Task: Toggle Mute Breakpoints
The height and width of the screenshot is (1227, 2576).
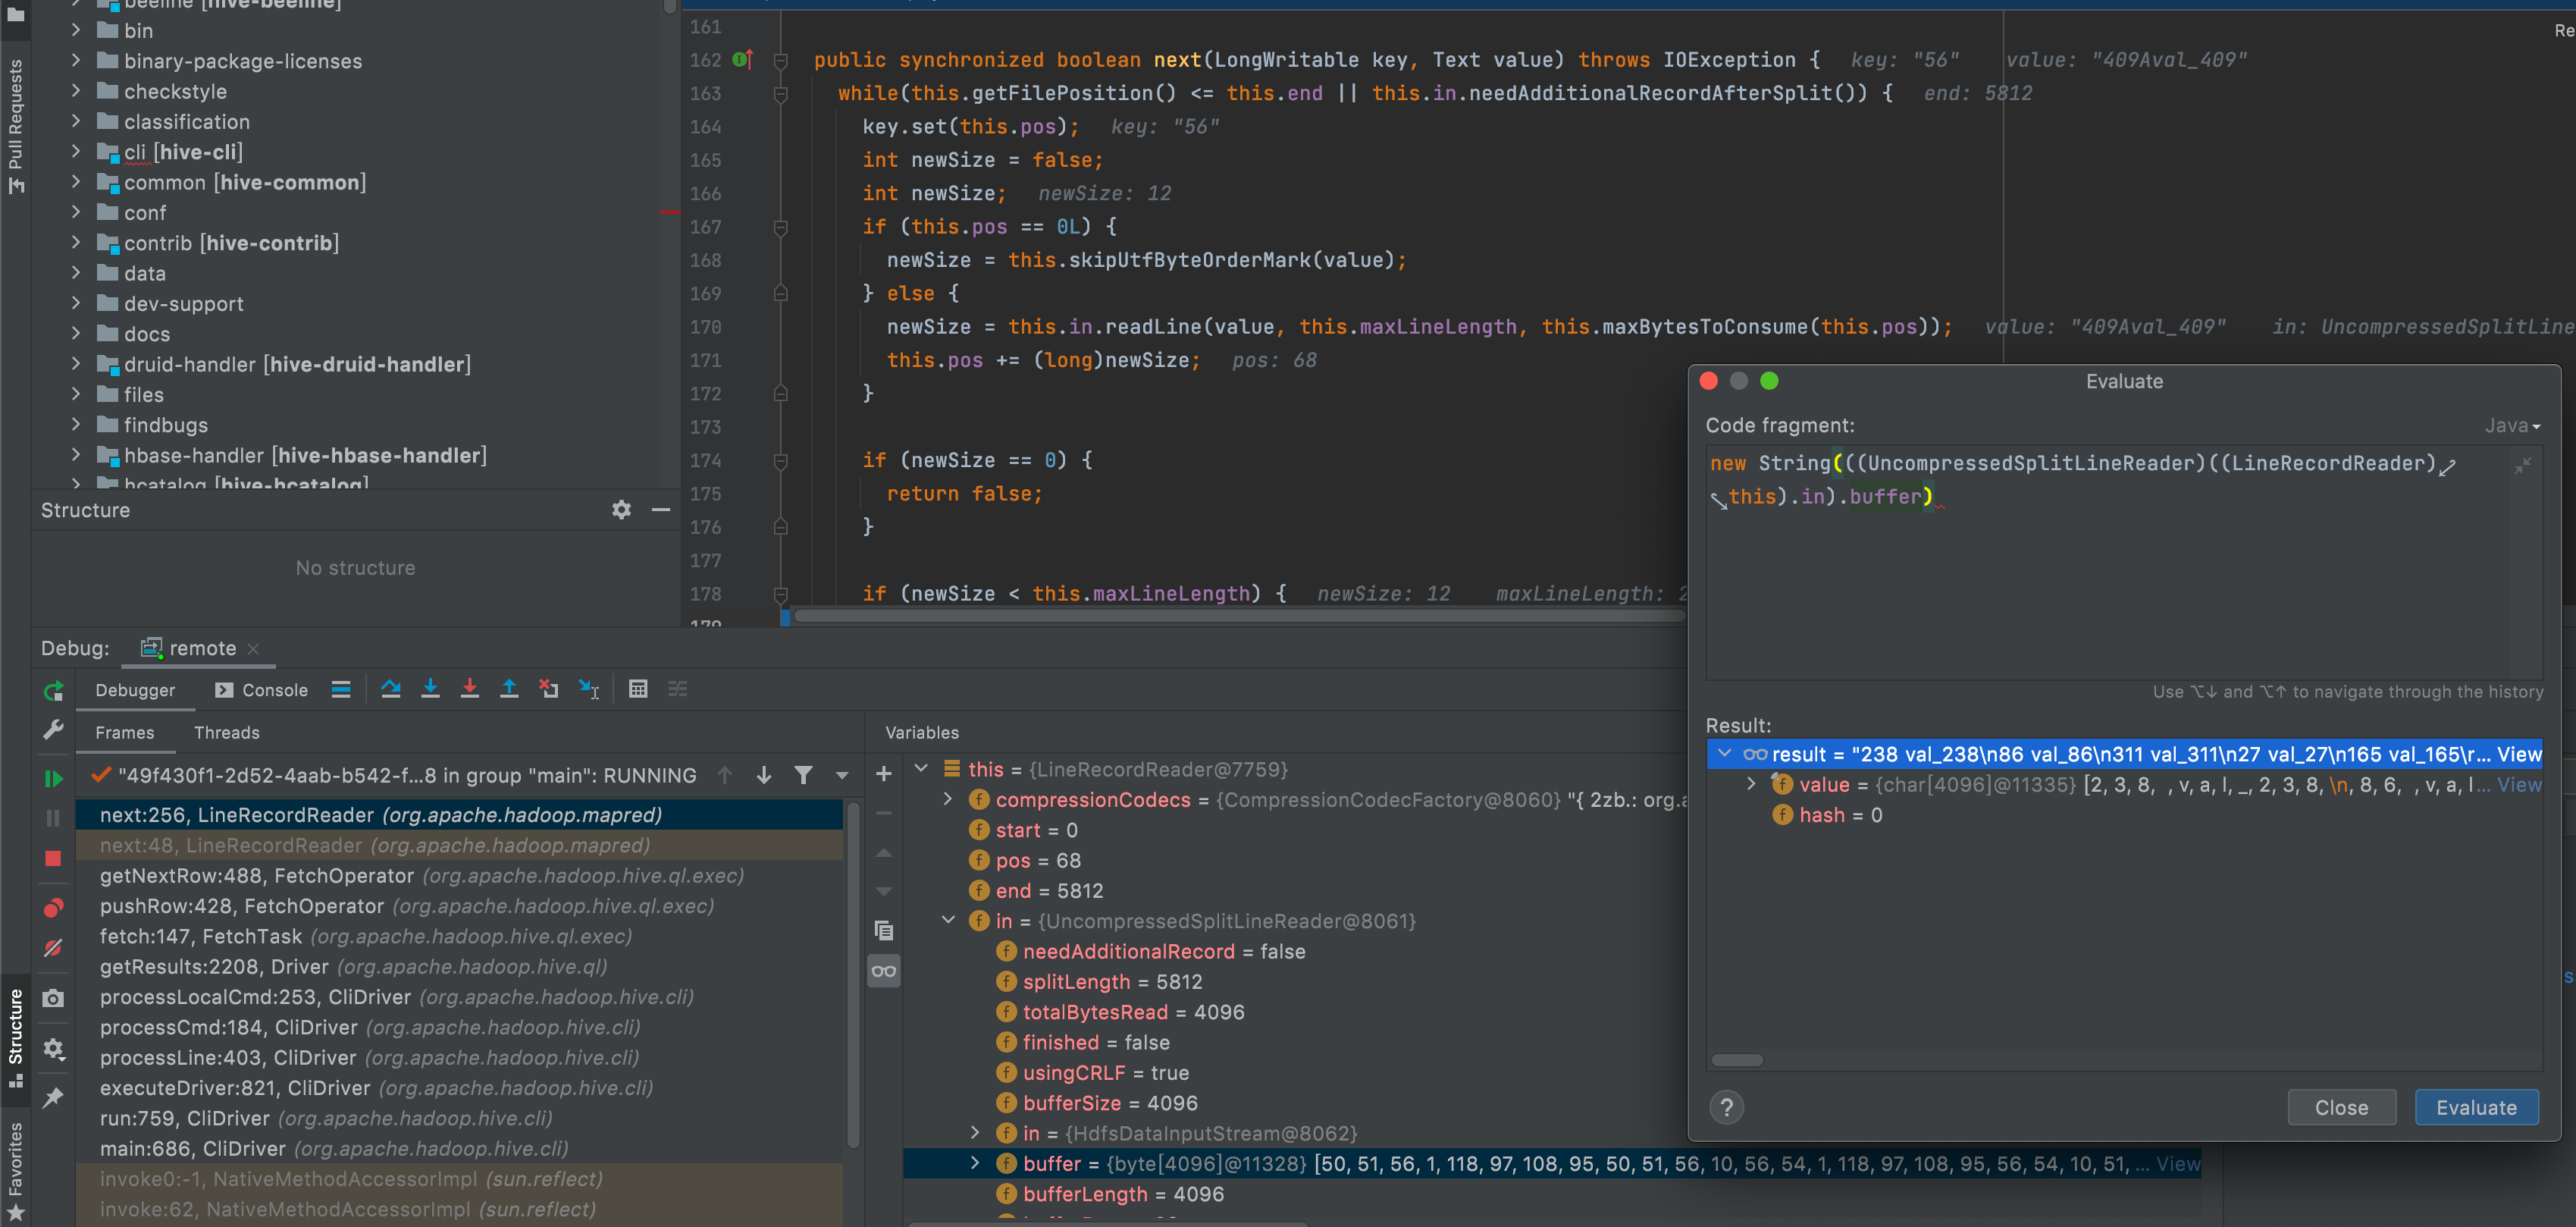Action: click(x=53, y=947)
